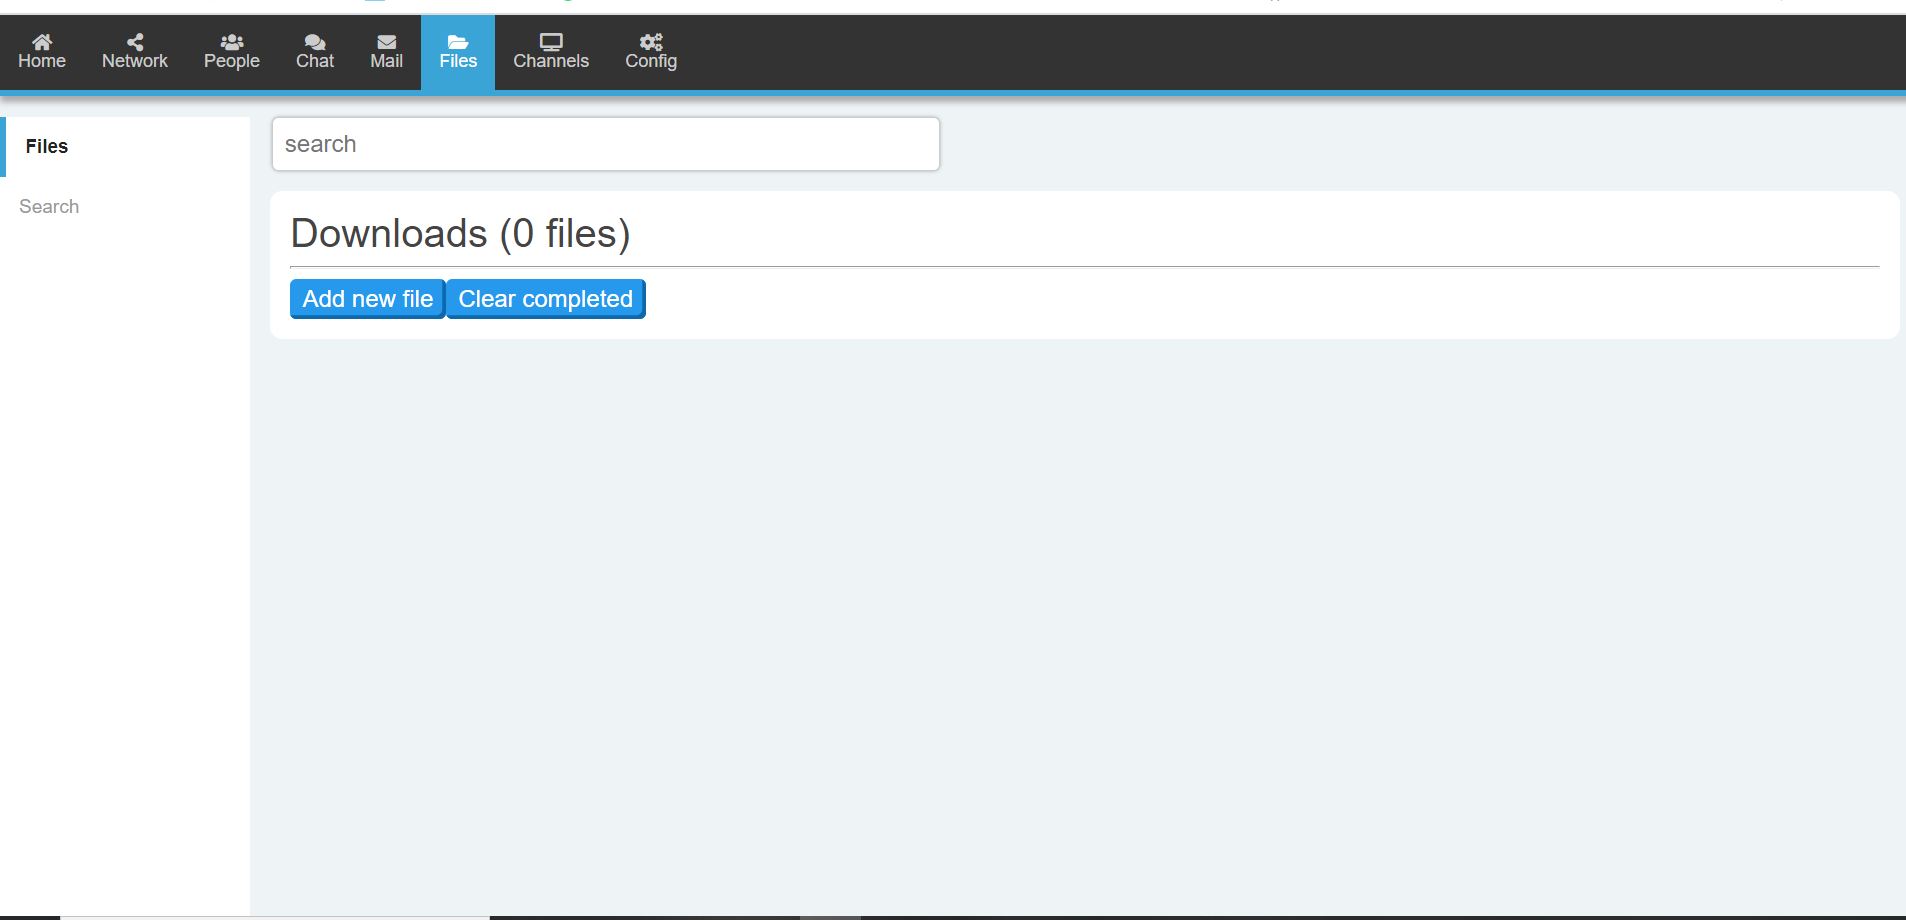Open Config from the navigation bar label

[650, 61]
